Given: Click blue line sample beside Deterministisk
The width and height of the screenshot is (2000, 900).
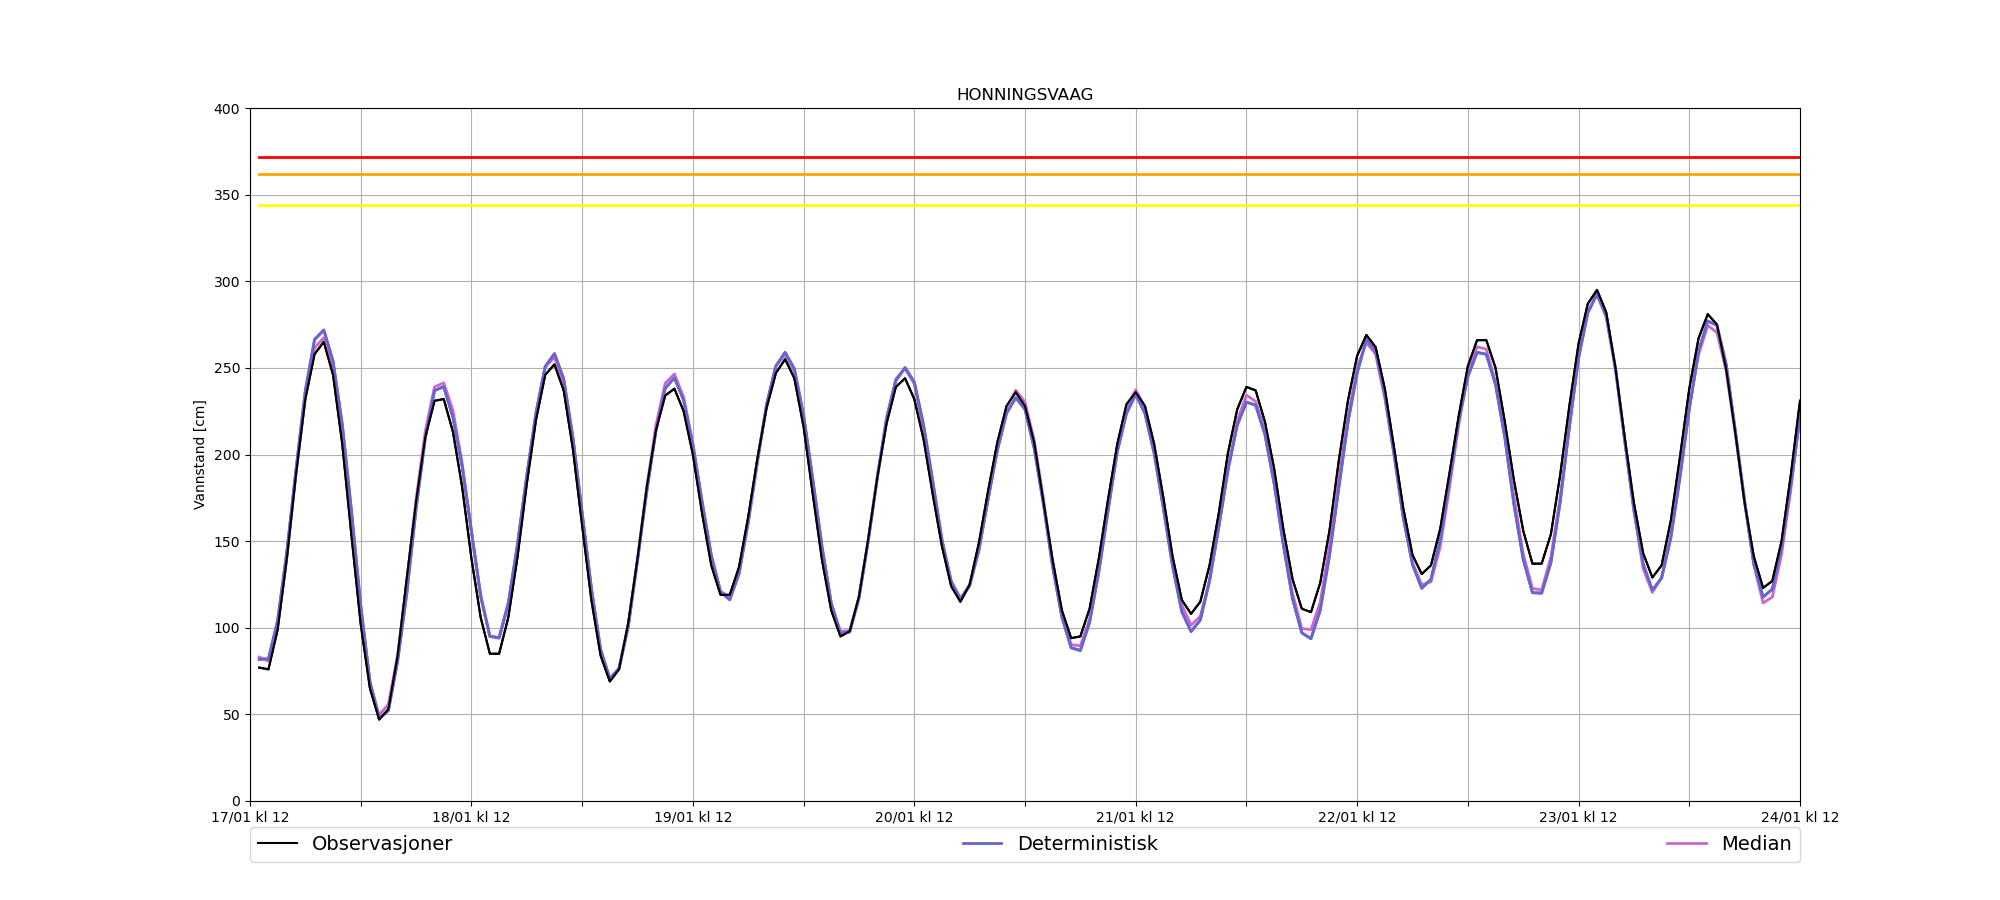Looking at the screenshot, I should (x=982, y=844).
